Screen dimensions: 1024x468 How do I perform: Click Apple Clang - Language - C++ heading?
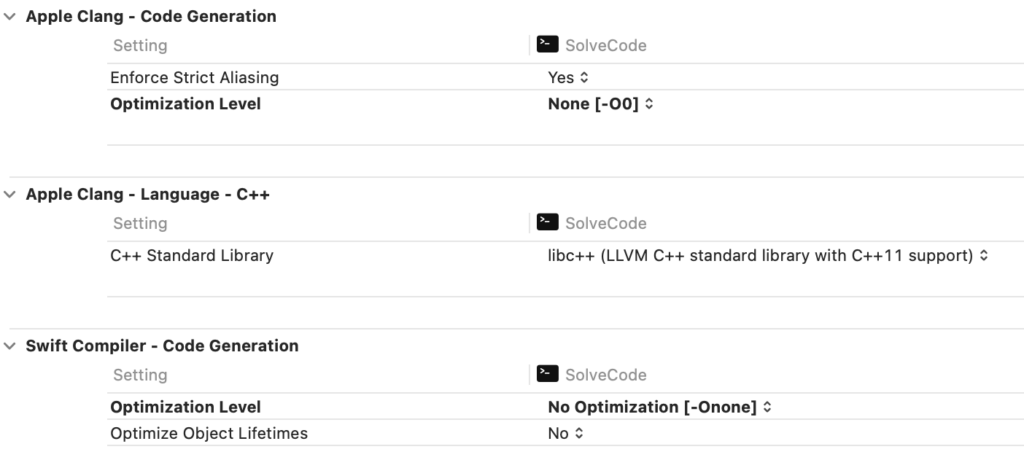coord(148,195)
